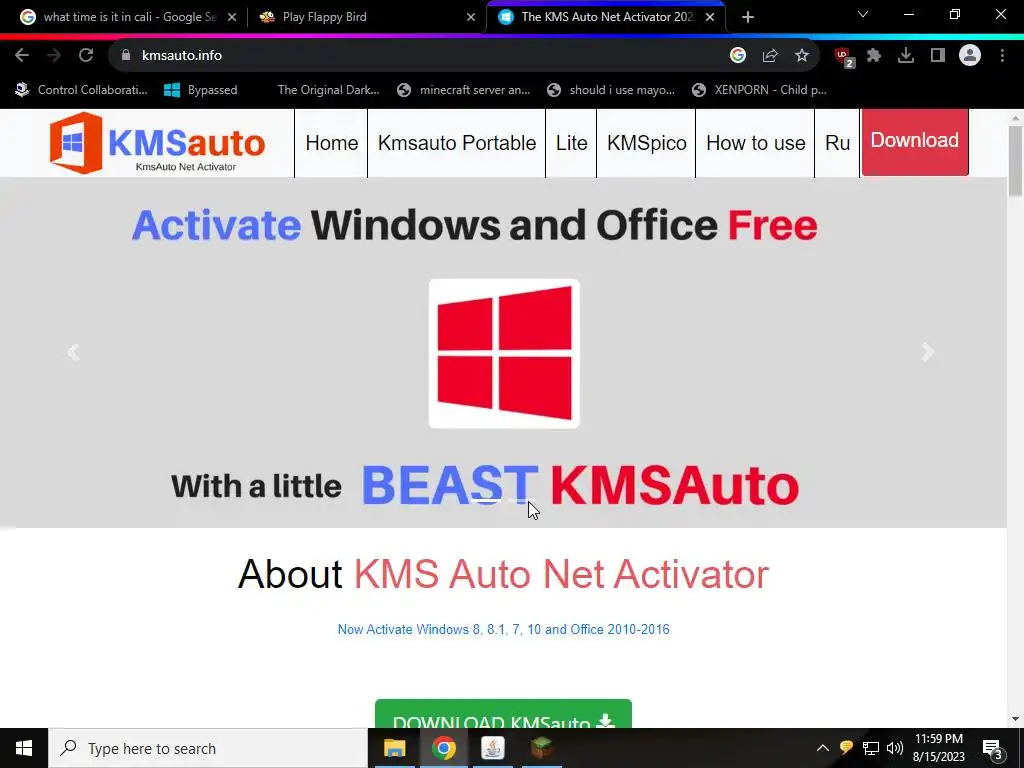This screenshot has height=768, width=1024.
Task: Open the Java app in the taskbar
Action: point(492,748)
